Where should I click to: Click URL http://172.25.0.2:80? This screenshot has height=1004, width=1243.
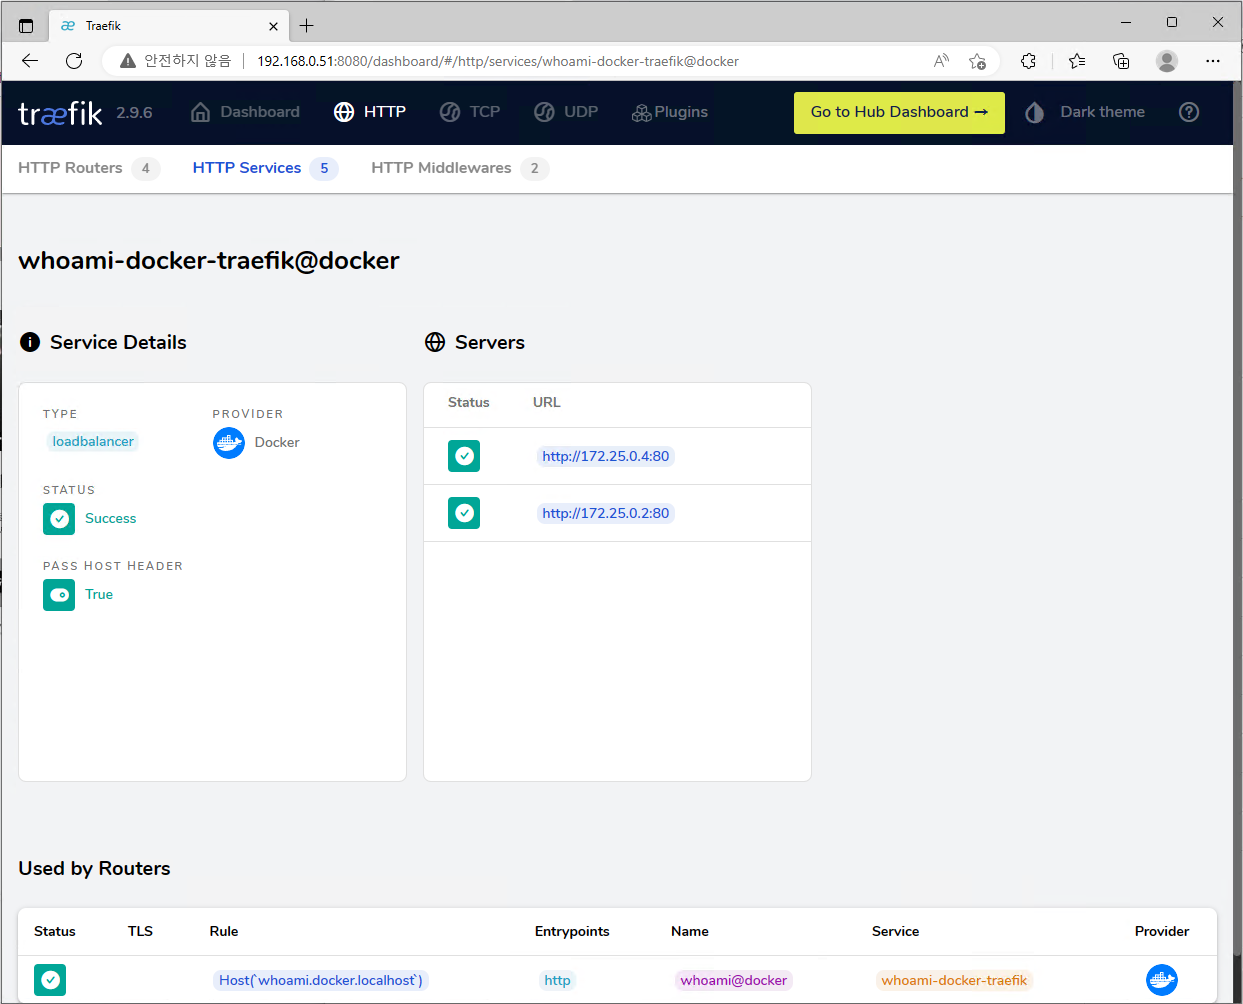tap(606, 513)
